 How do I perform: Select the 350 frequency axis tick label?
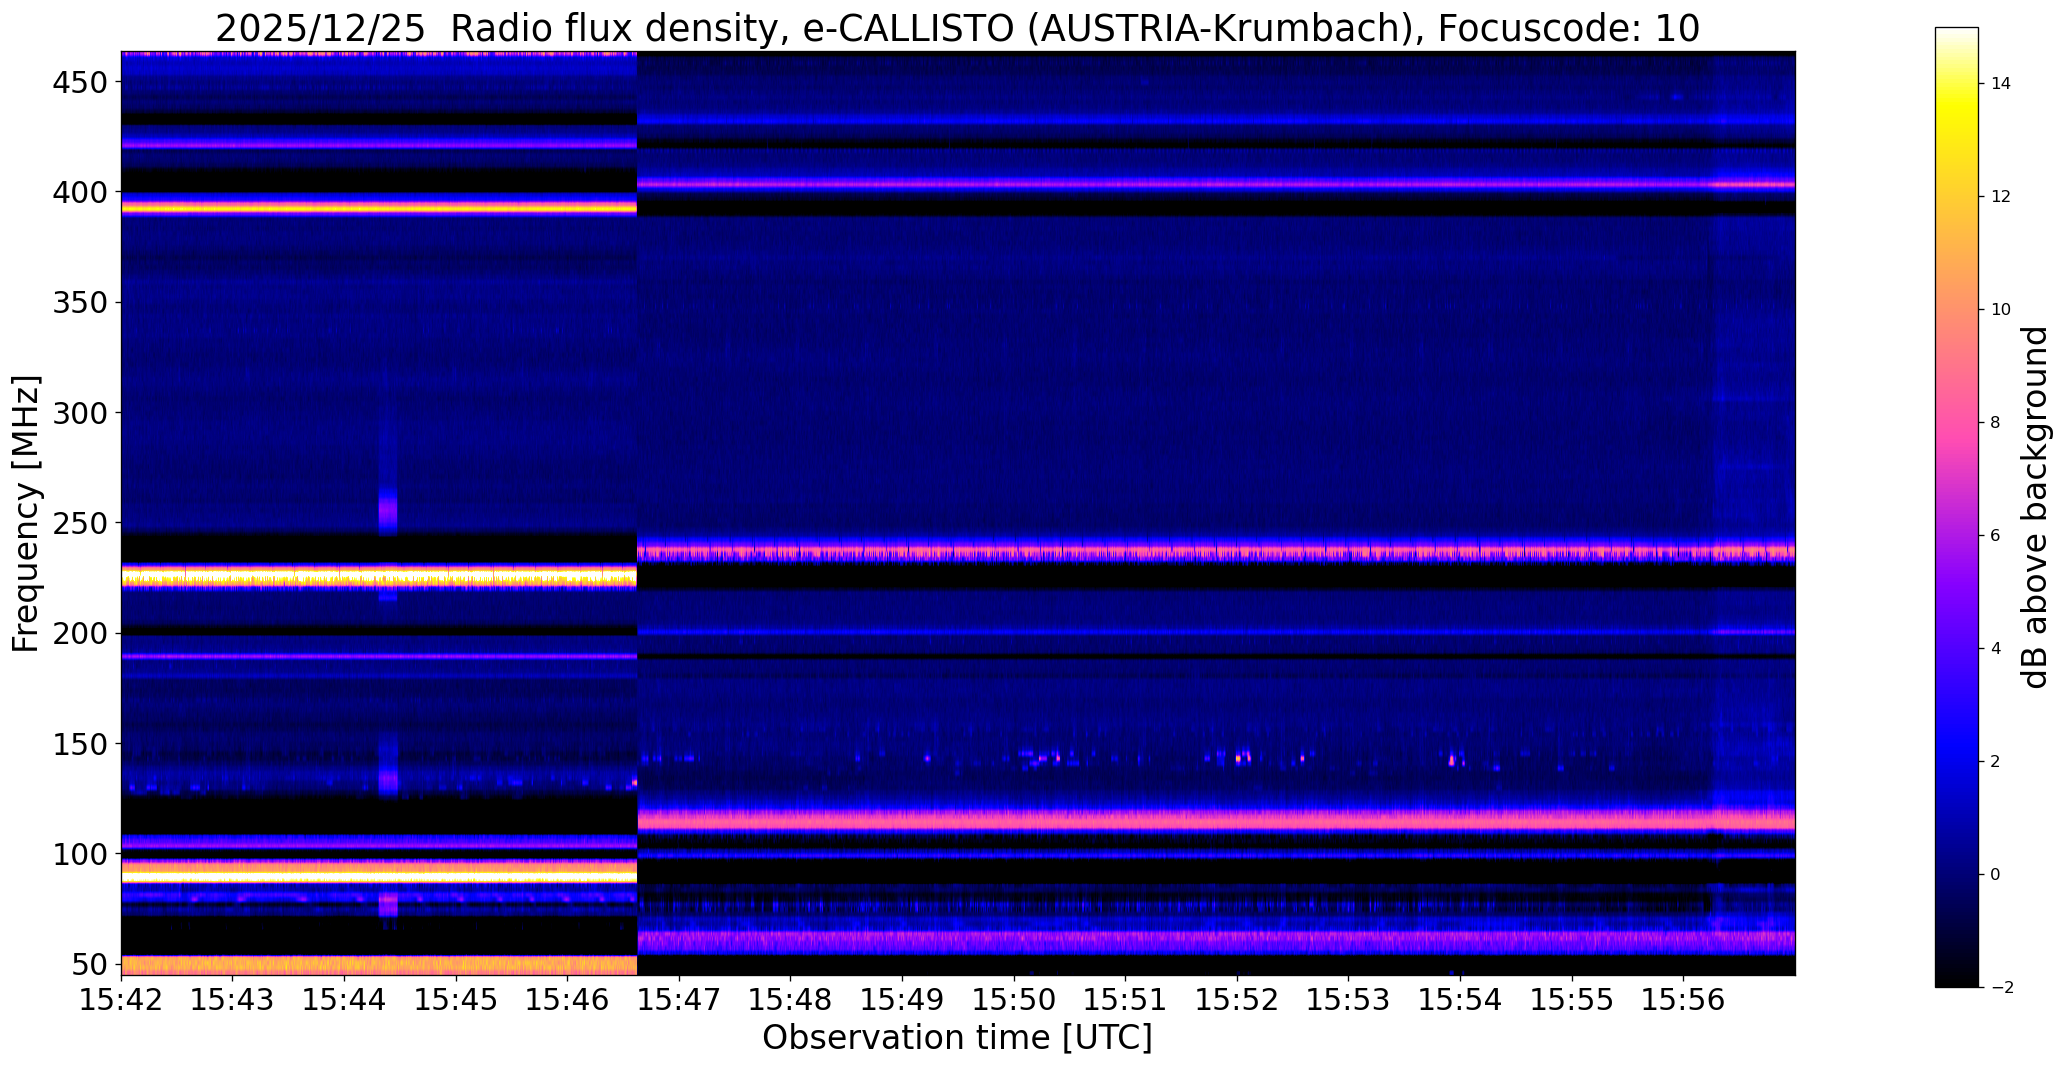tap(78, 303)
